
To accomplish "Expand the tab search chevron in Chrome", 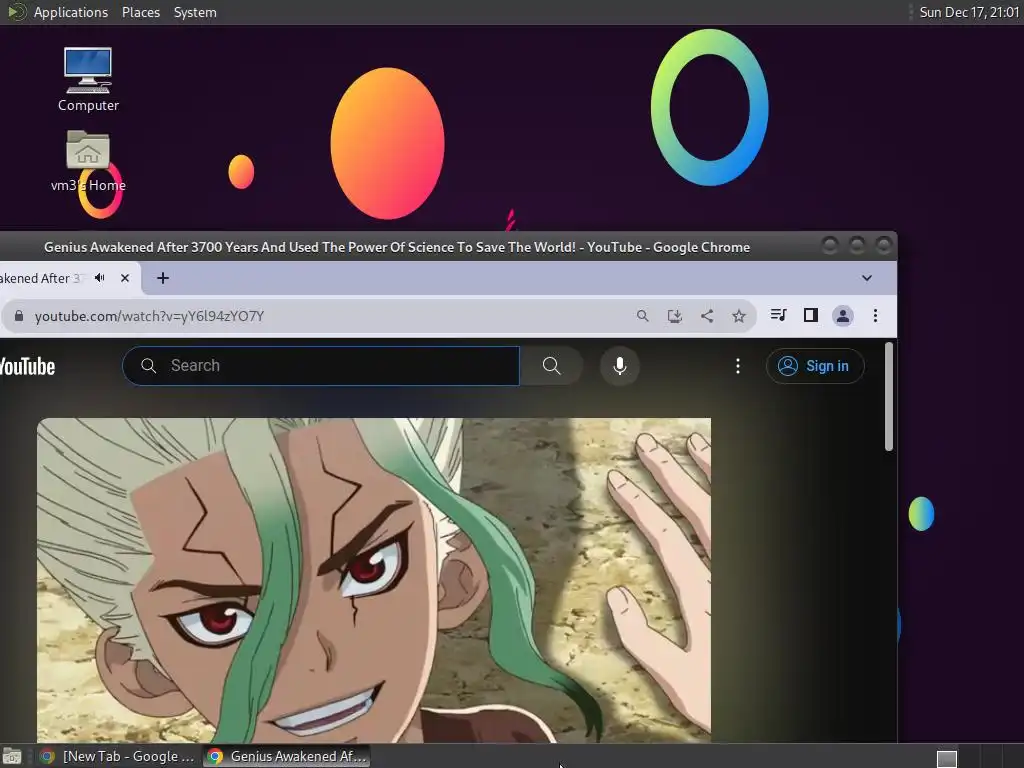I will pos(867,278).
